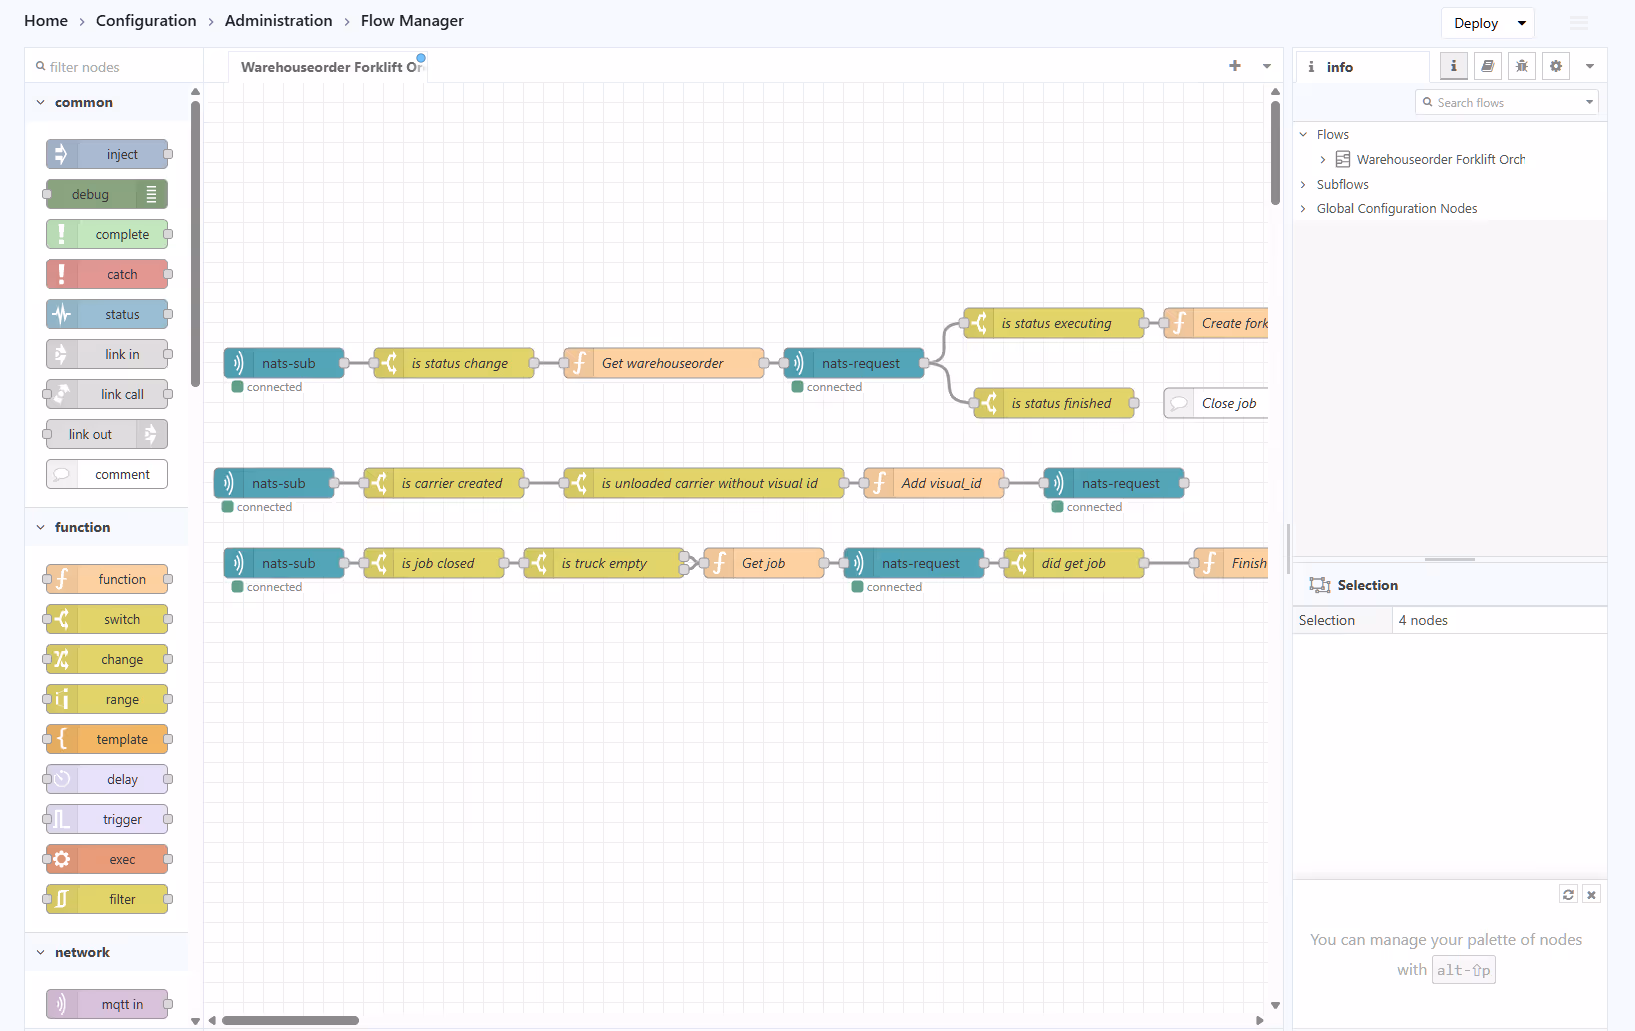Open the Debug messages sidebar panel
Image resolution: width=1635 pixels, height=1031 pixels.
click(1521, 66)
